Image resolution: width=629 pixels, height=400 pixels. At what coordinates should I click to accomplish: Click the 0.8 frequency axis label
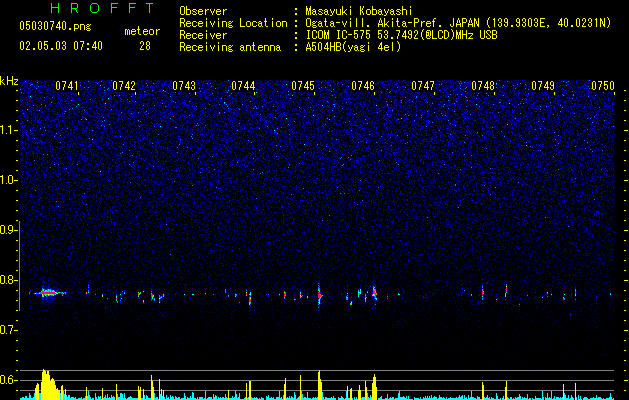[x=9, y=280]
